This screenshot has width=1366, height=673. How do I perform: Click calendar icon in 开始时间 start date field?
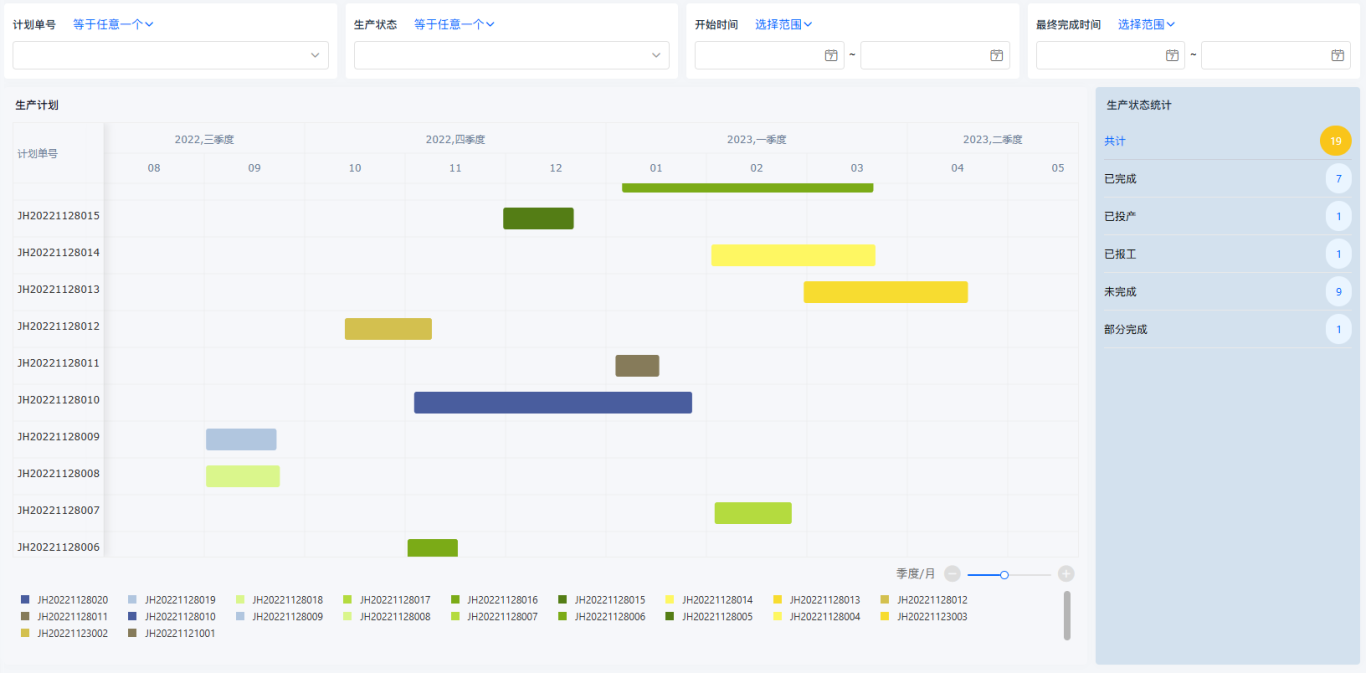pyautogui.click(x=831, y=55)
